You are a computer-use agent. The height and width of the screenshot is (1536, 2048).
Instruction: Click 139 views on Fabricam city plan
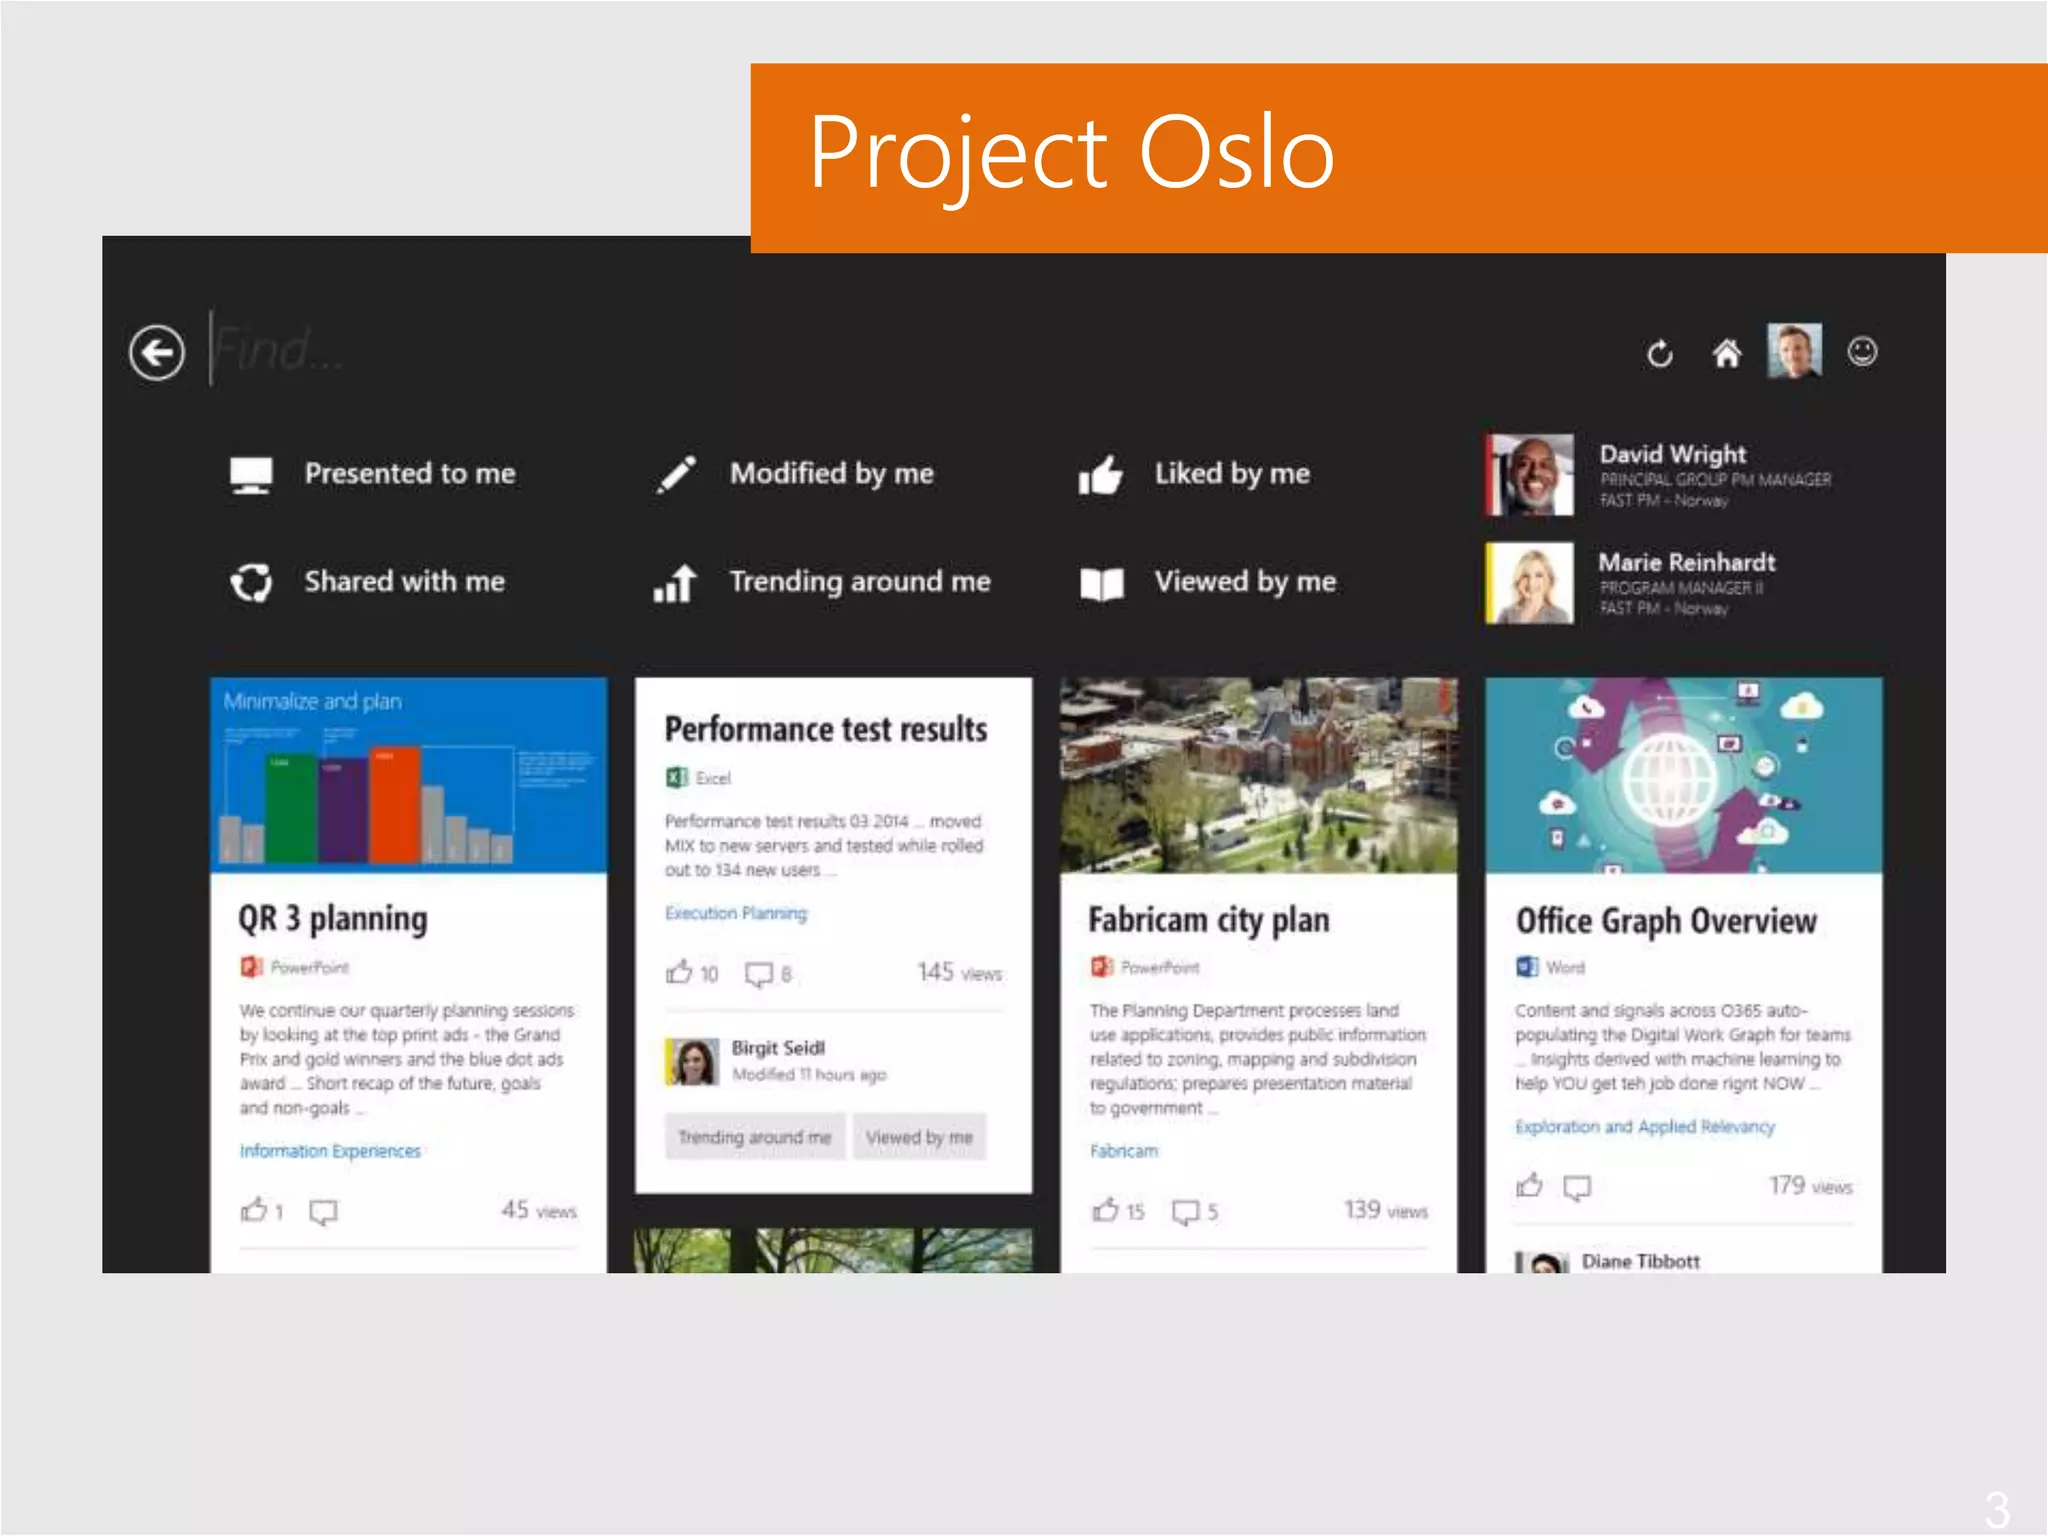(x=1386, y=1210)
